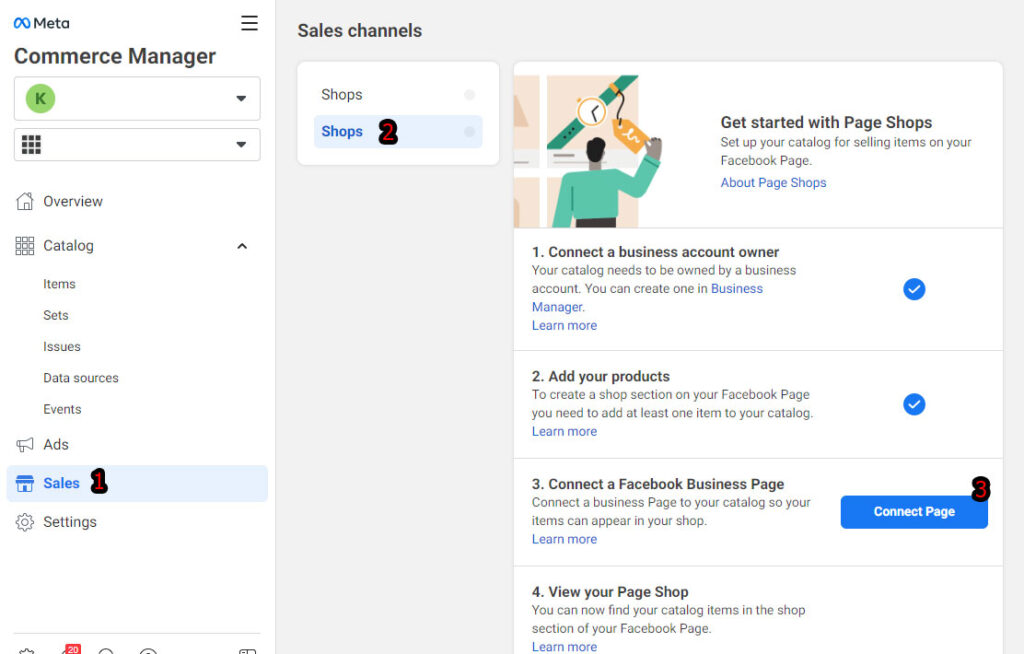Open Data sources under Catalog
This screenshot has width=1024, height=654.
81,378
